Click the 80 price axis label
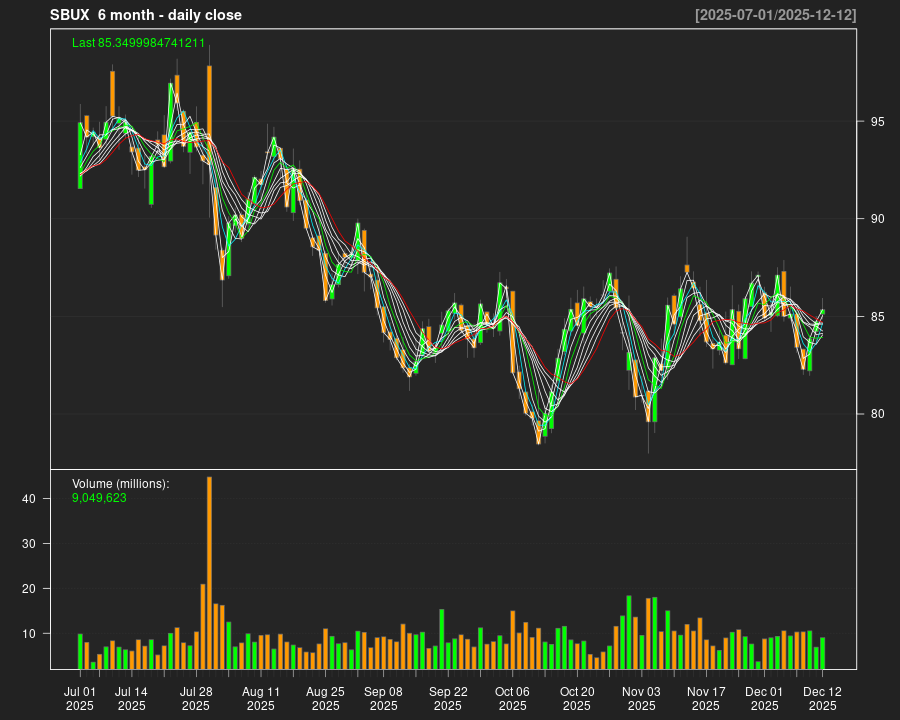900x720 pixels. (x=876, y=414)
